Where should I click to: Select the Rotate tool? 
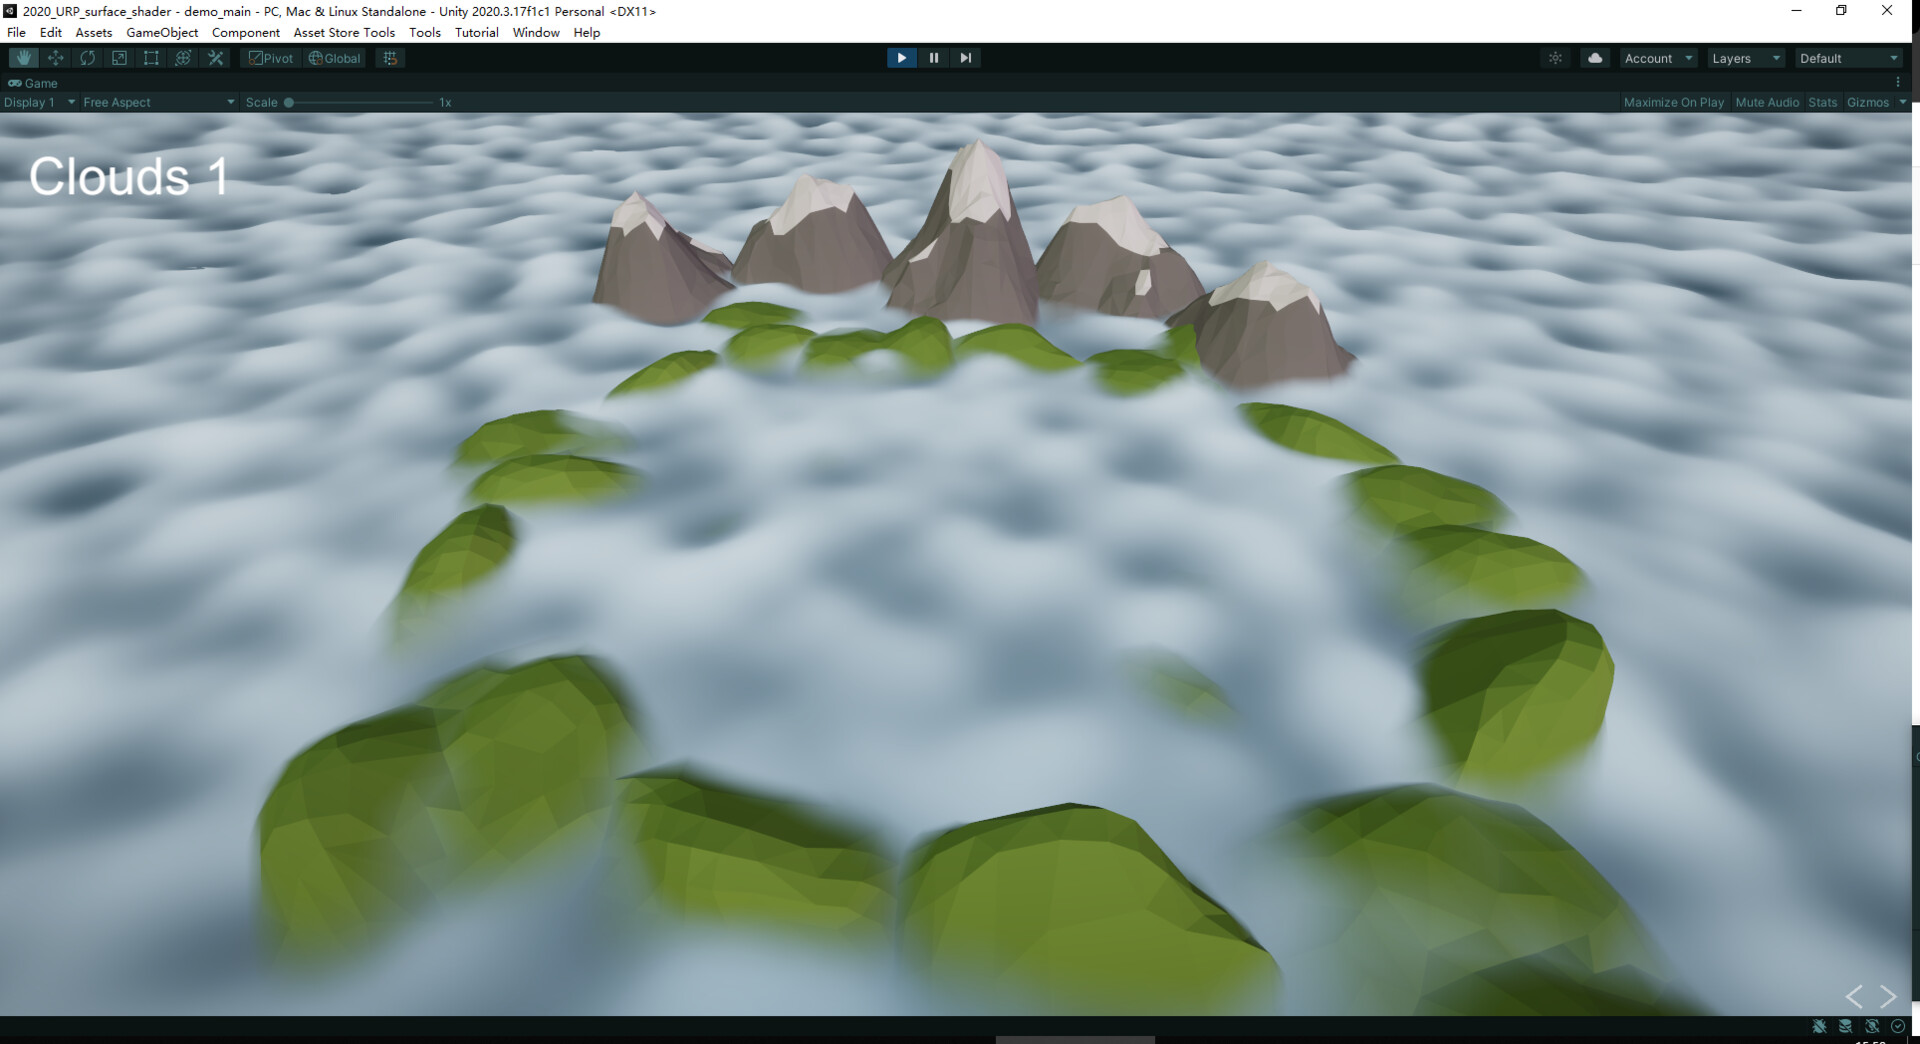click(87, 57)
